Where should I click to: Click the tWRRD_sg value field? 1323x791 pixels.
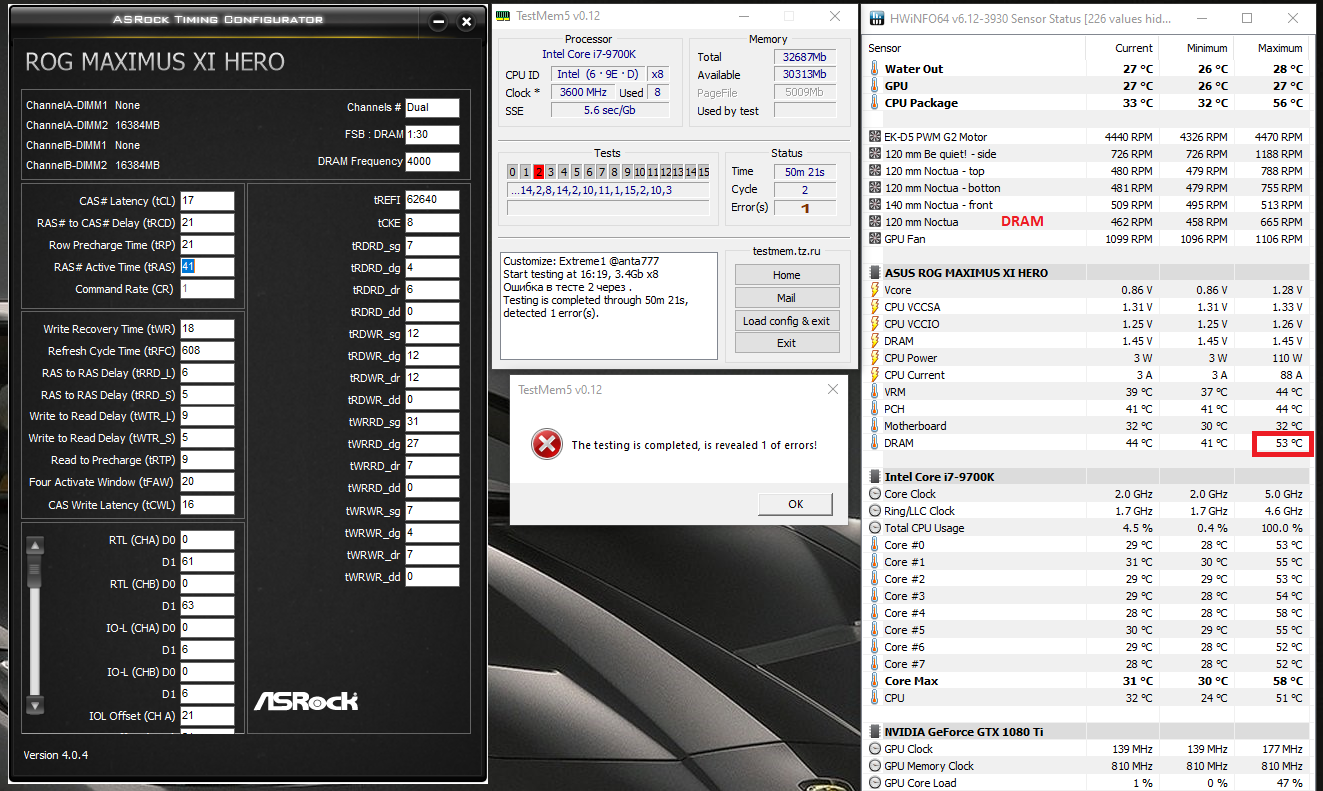[x=432, y=422]
